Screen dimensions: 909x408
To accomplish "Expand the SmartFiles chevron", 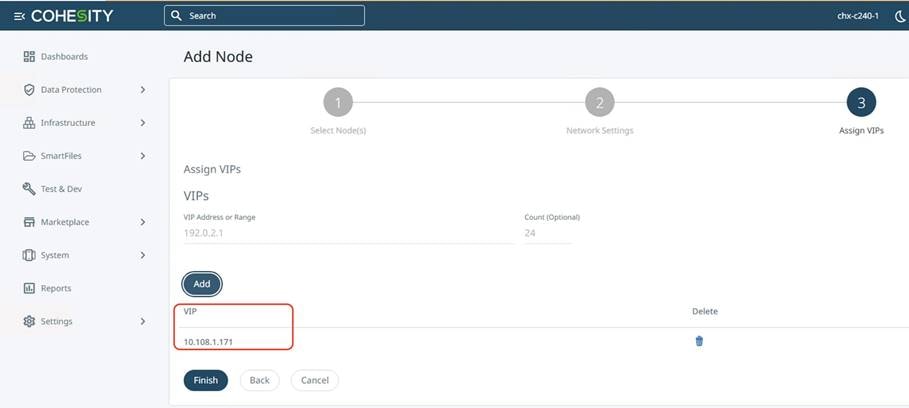I will (143, 156).
